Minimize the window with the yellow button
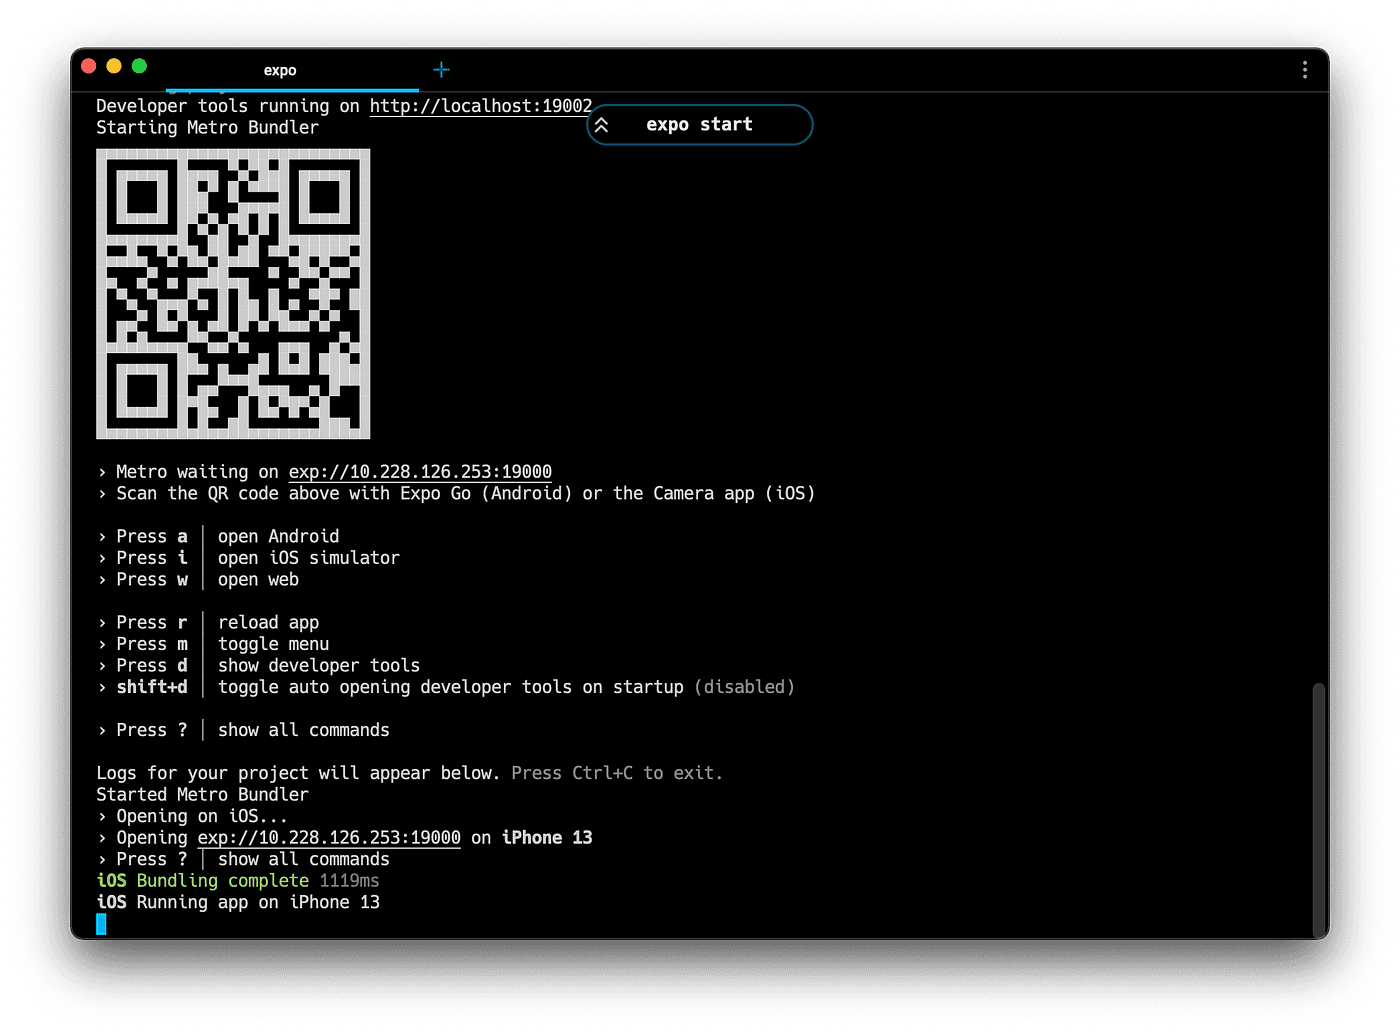 [x=114, y=66]
